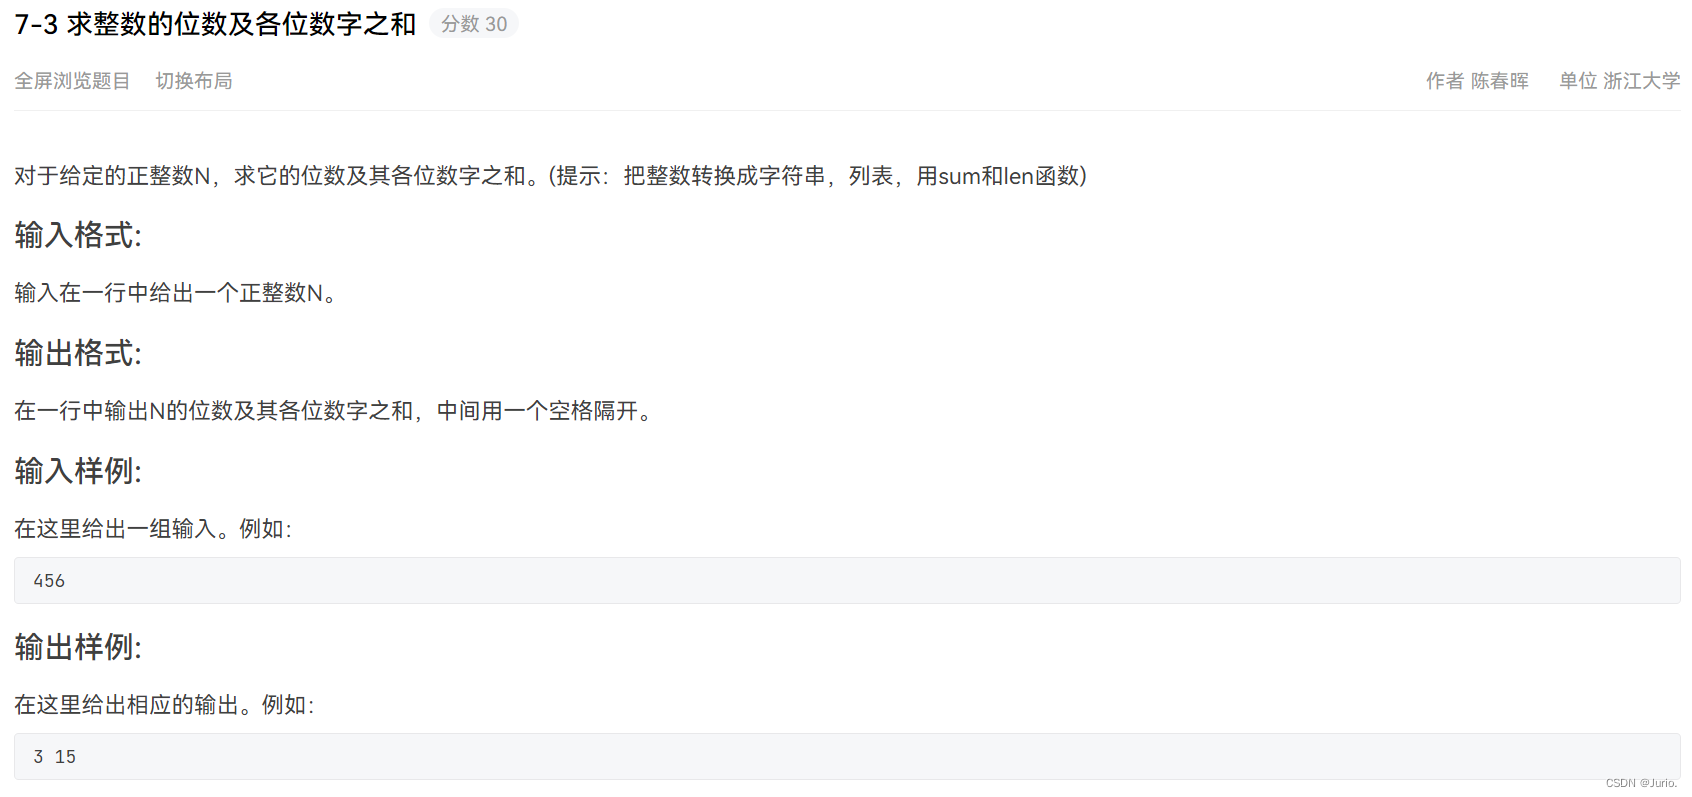Click the output format text about 空格隔开
Screen dimensions: 1692x797
coord(334,411)
